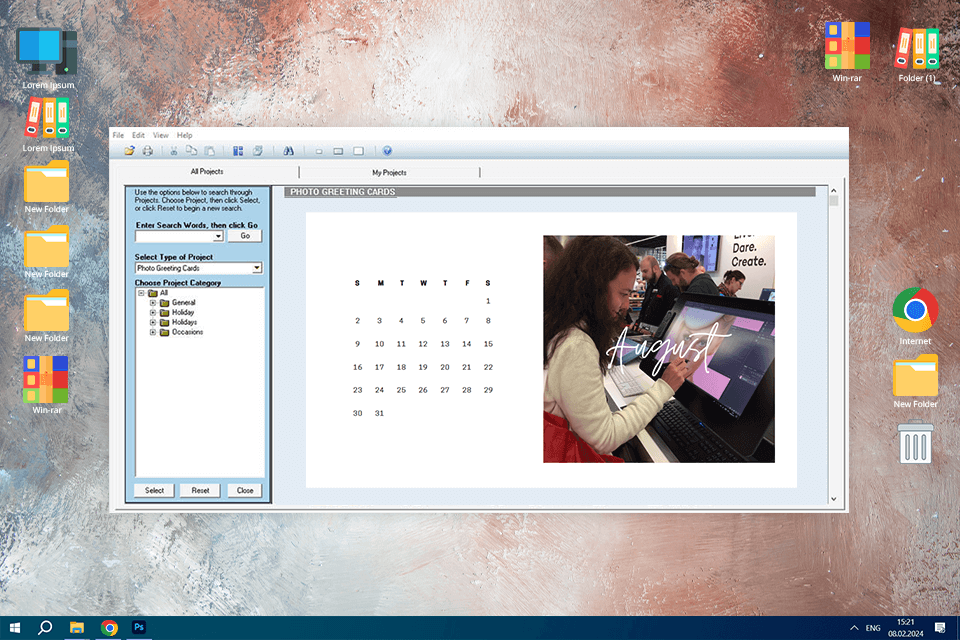Click the Lorem ipsum binders desktop icon
Image resolution: width=960 pixels, height=640 pixels.
pyautogui.click(x=48, y=125)
